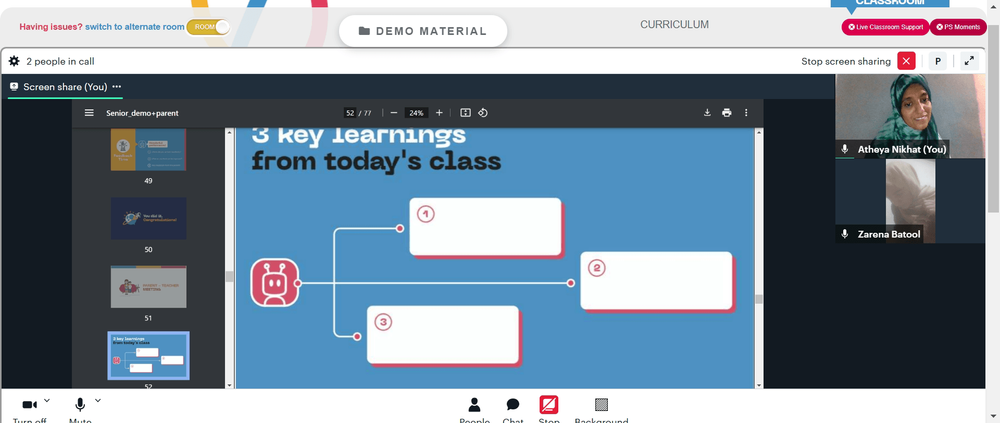This screenshot has width=1000, height=423.
Task: Open call settings gear icon
Action: (13, 61)
